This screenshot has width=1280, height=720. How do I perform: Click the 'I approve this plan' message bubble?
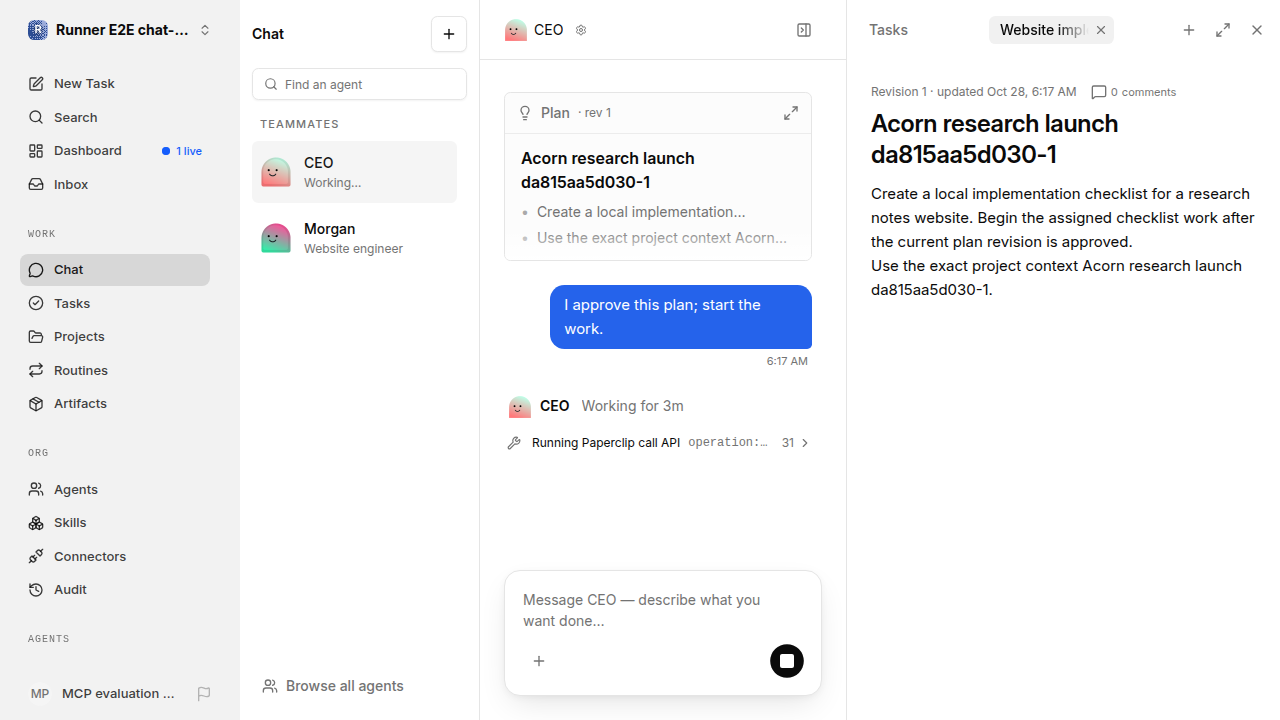point(681,317)
